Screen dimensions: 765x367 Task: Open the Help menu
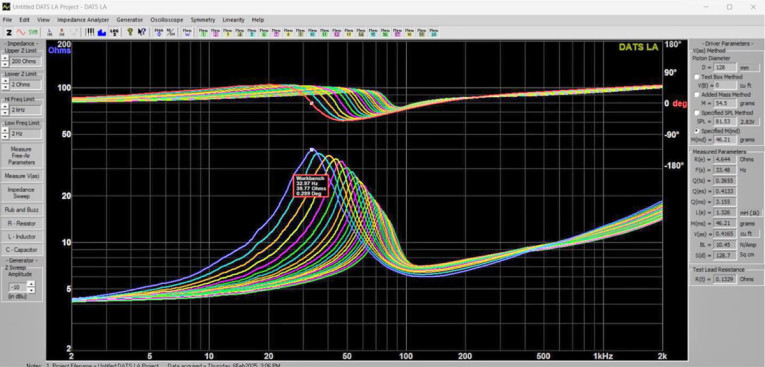point(258,20)
